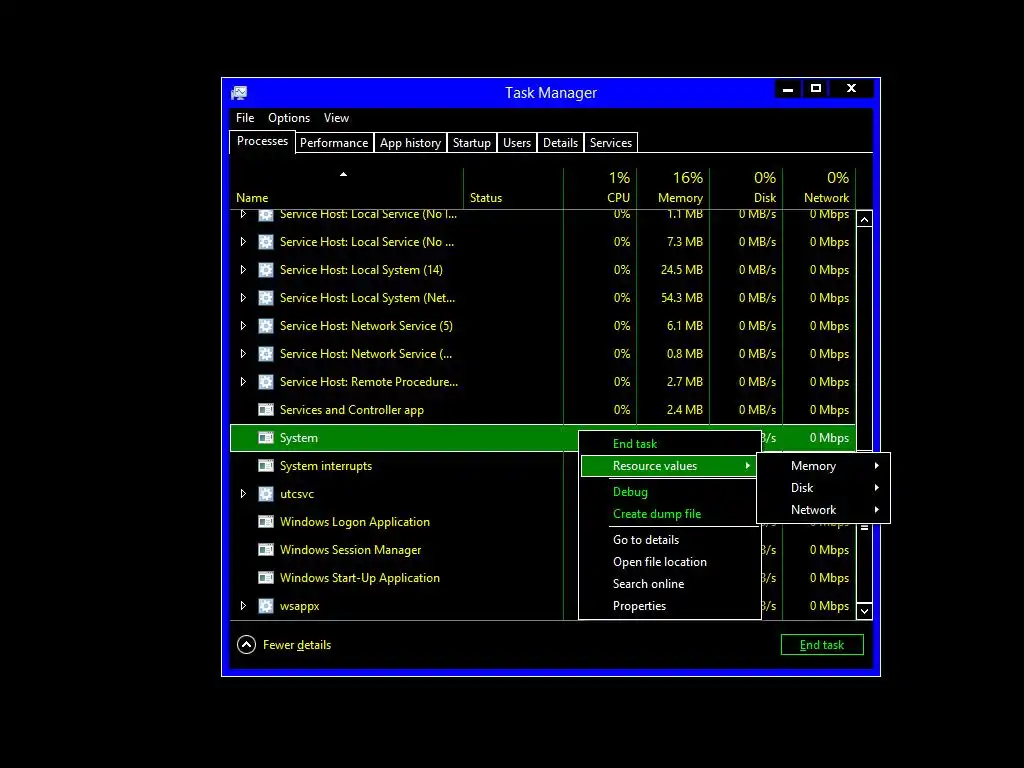The width and height of the screenshot is (1024, 768).
Task: Click the icon of Service Host: Remote Procedure...
Action: (x=266, y=382)
